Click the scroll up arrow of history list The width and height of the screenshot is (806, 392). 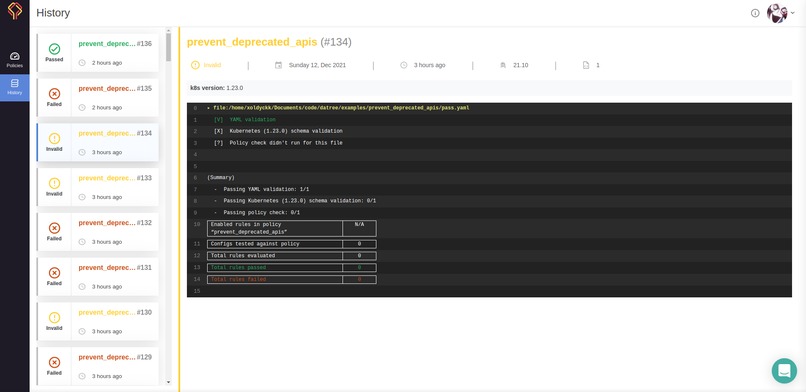coord(168,31)
